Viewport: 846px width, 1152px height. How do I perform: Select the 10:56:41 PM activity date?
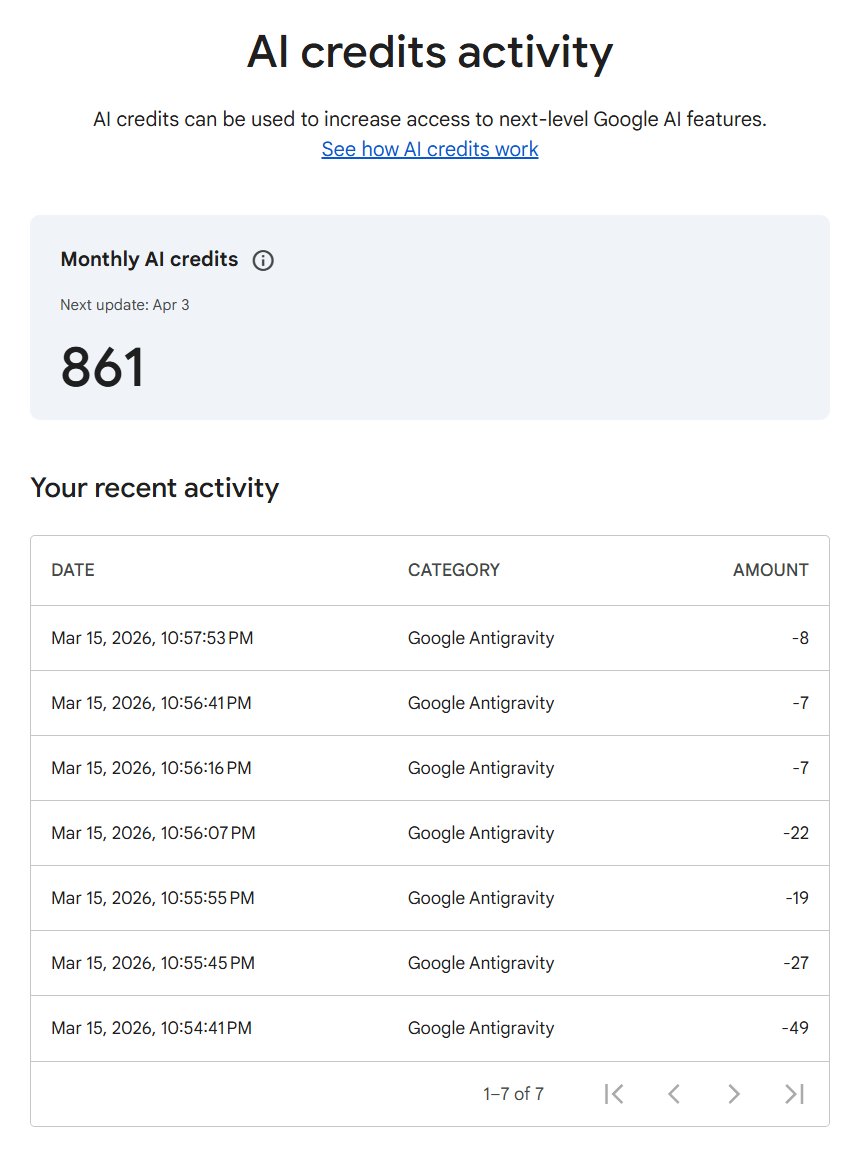[x=151, y=703]
